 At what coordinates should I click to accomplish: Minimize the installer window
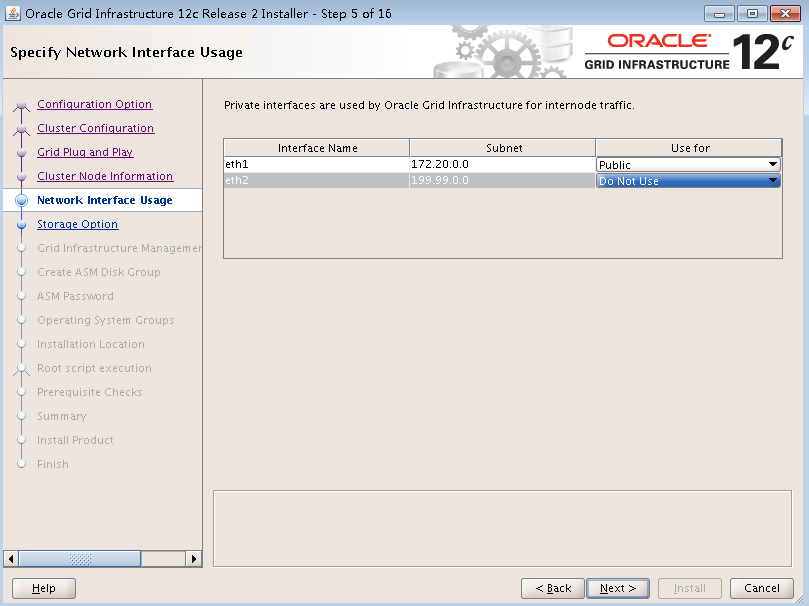point(719,13)
